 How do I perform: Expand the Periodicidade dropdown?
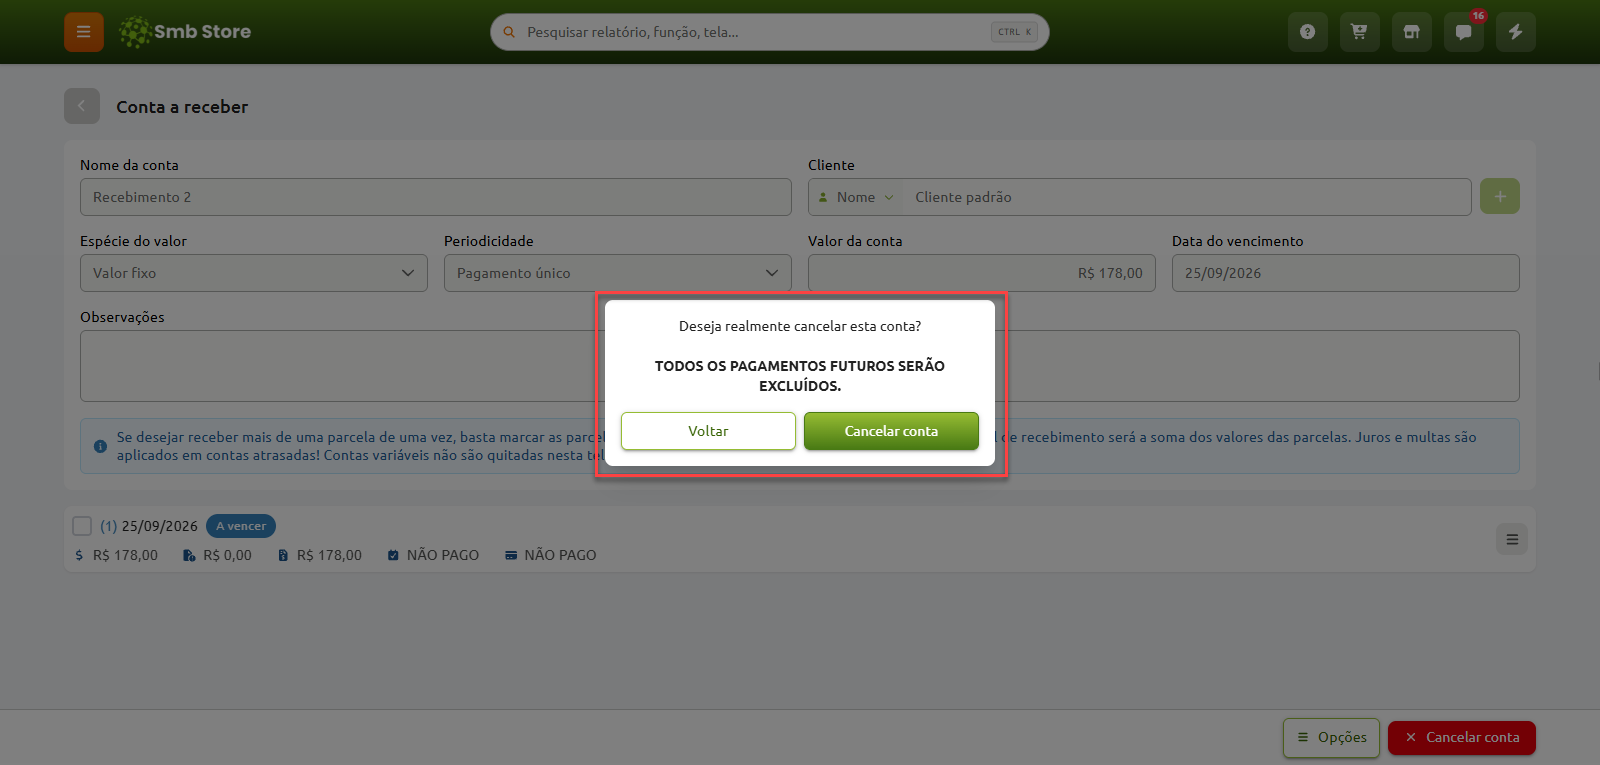click(618, 273)
